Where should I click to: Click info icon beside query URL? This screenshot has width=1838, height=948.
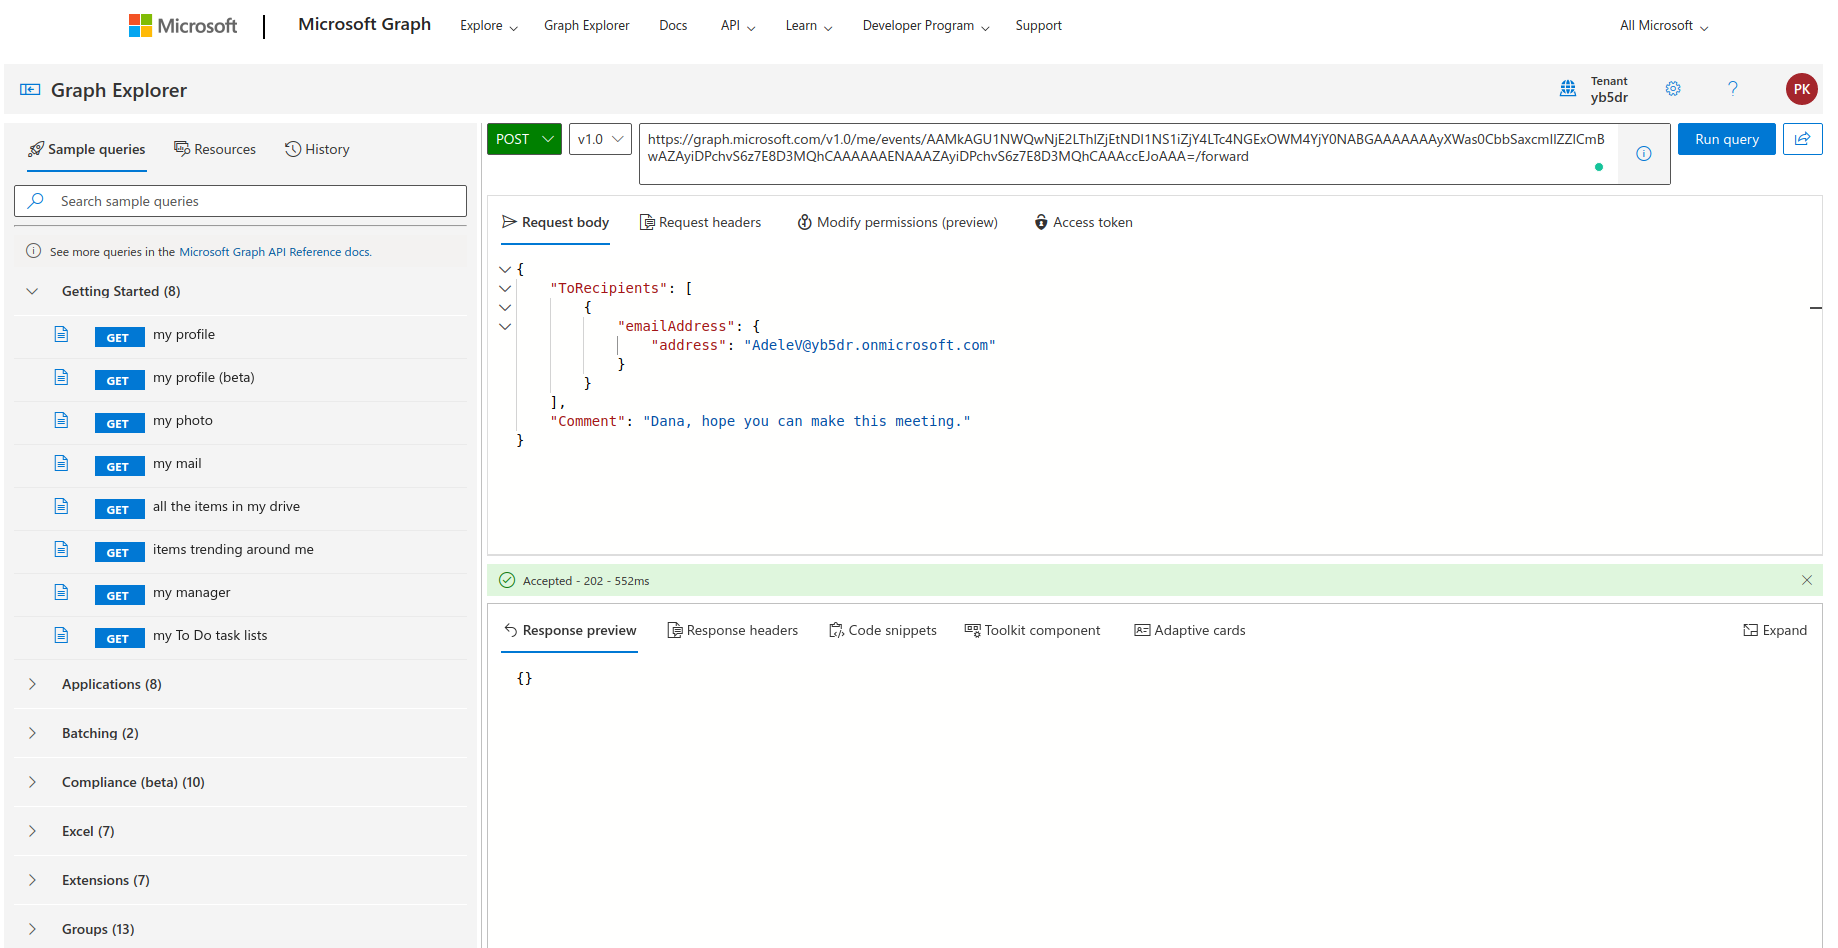coord(1644,153)
